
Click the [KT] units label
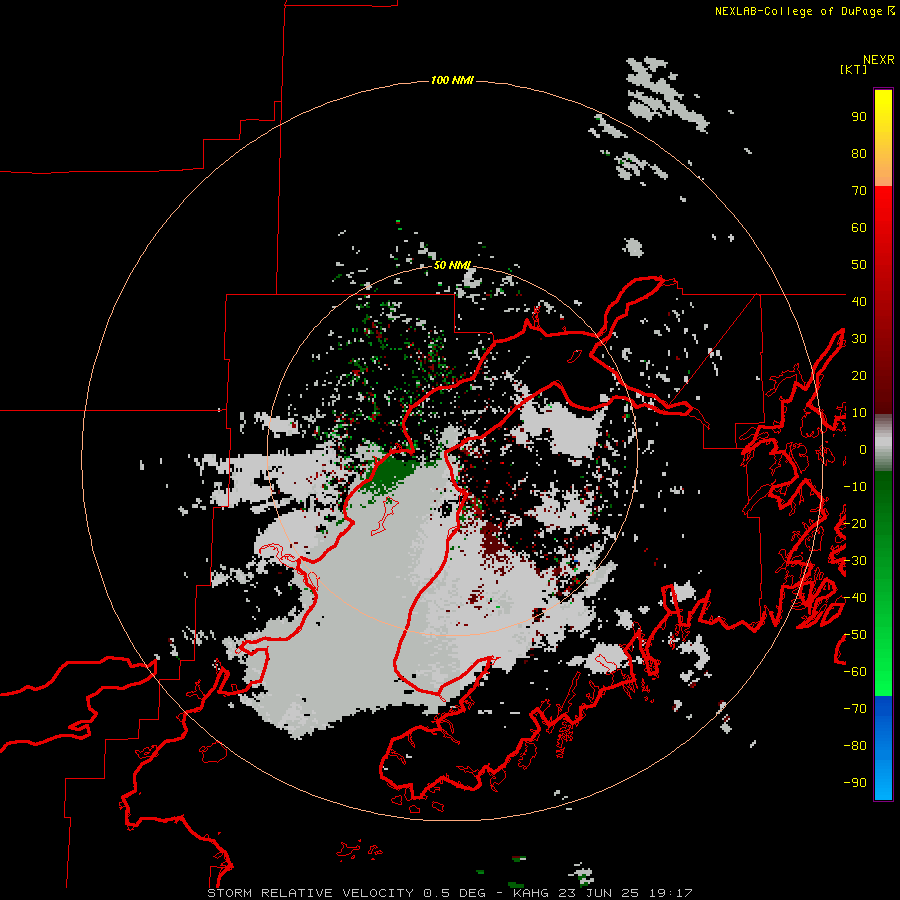pyautogui.click(x=854, y=69)
